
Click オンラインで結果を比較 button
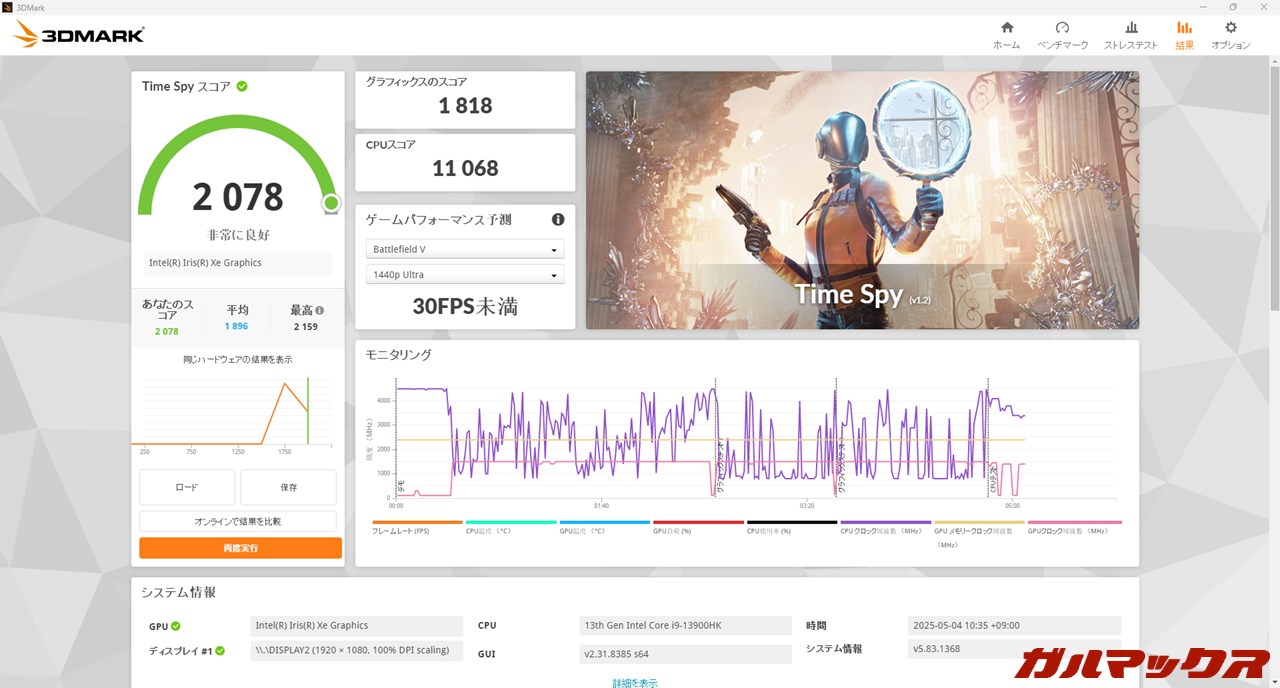[238, 521]
